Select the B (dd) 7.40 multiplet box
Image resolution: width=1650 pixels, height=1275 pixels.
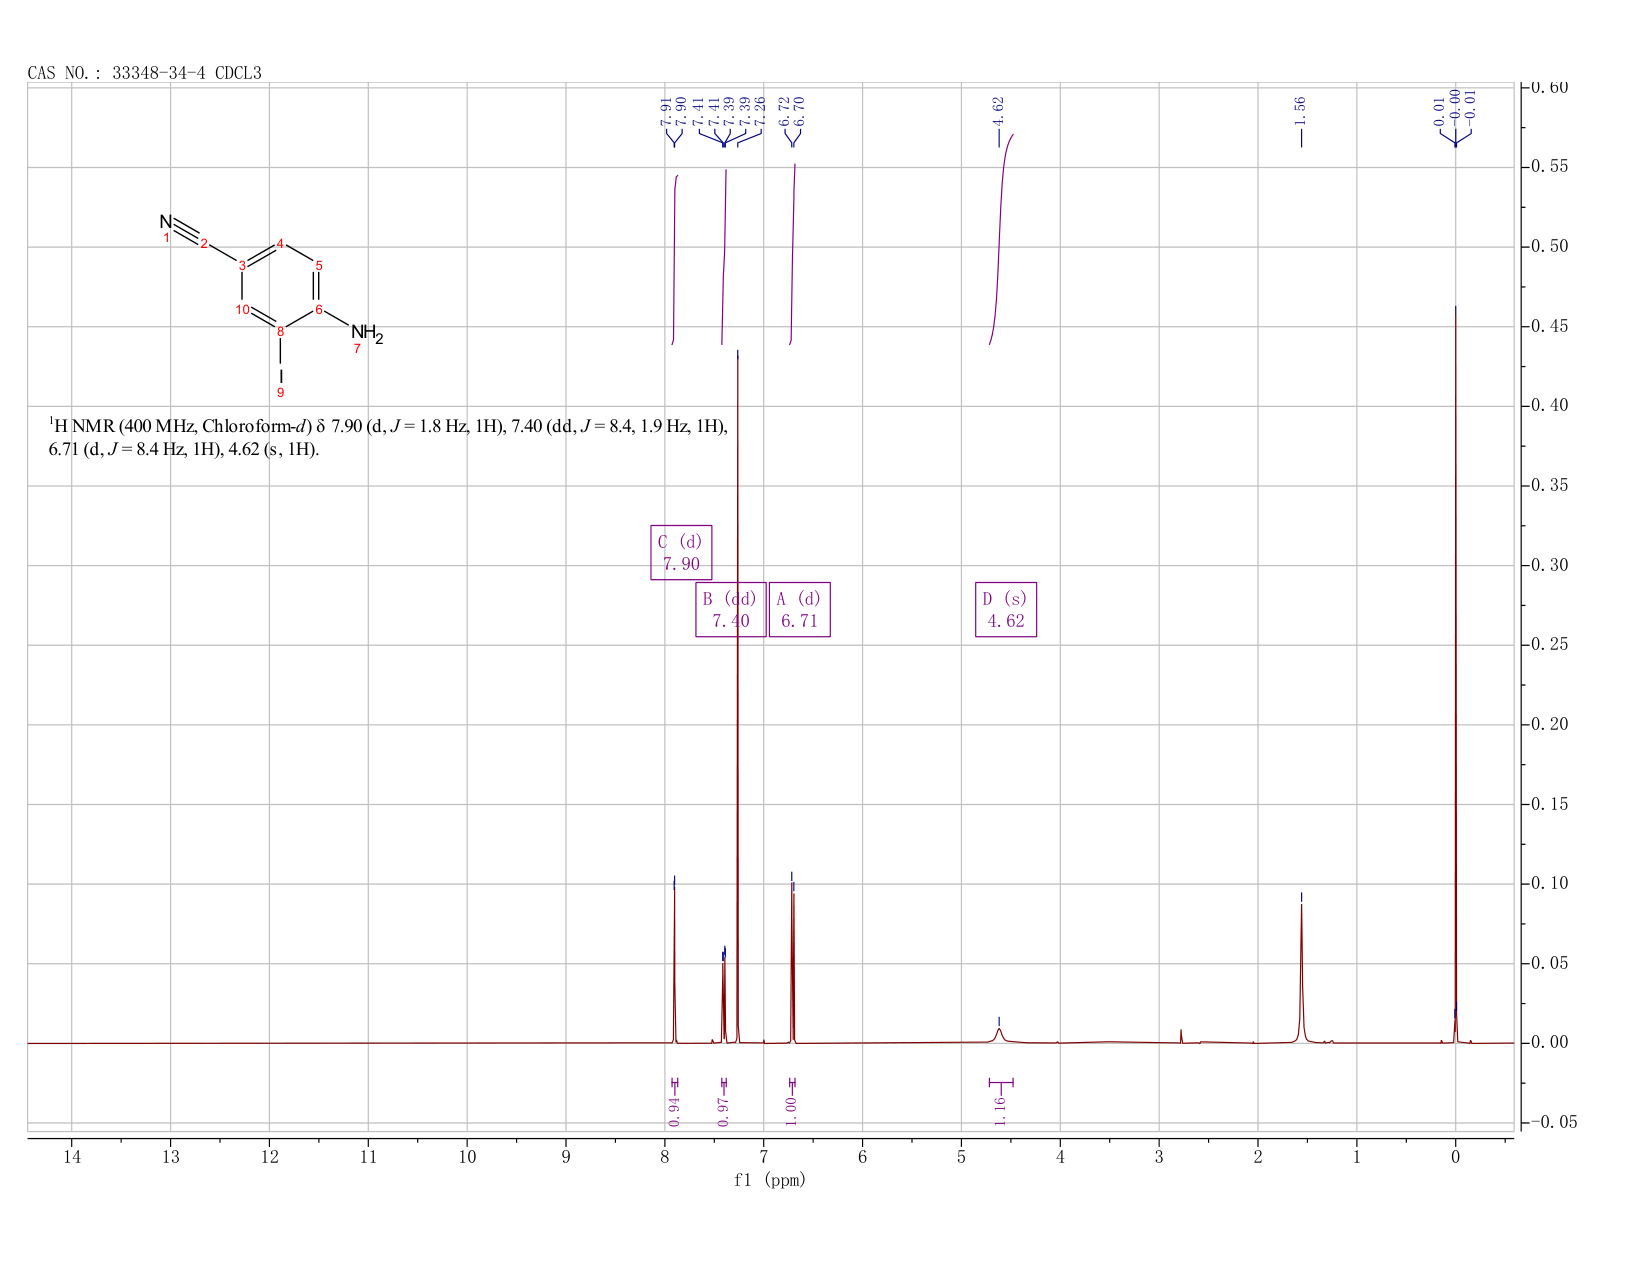(731, 609)
